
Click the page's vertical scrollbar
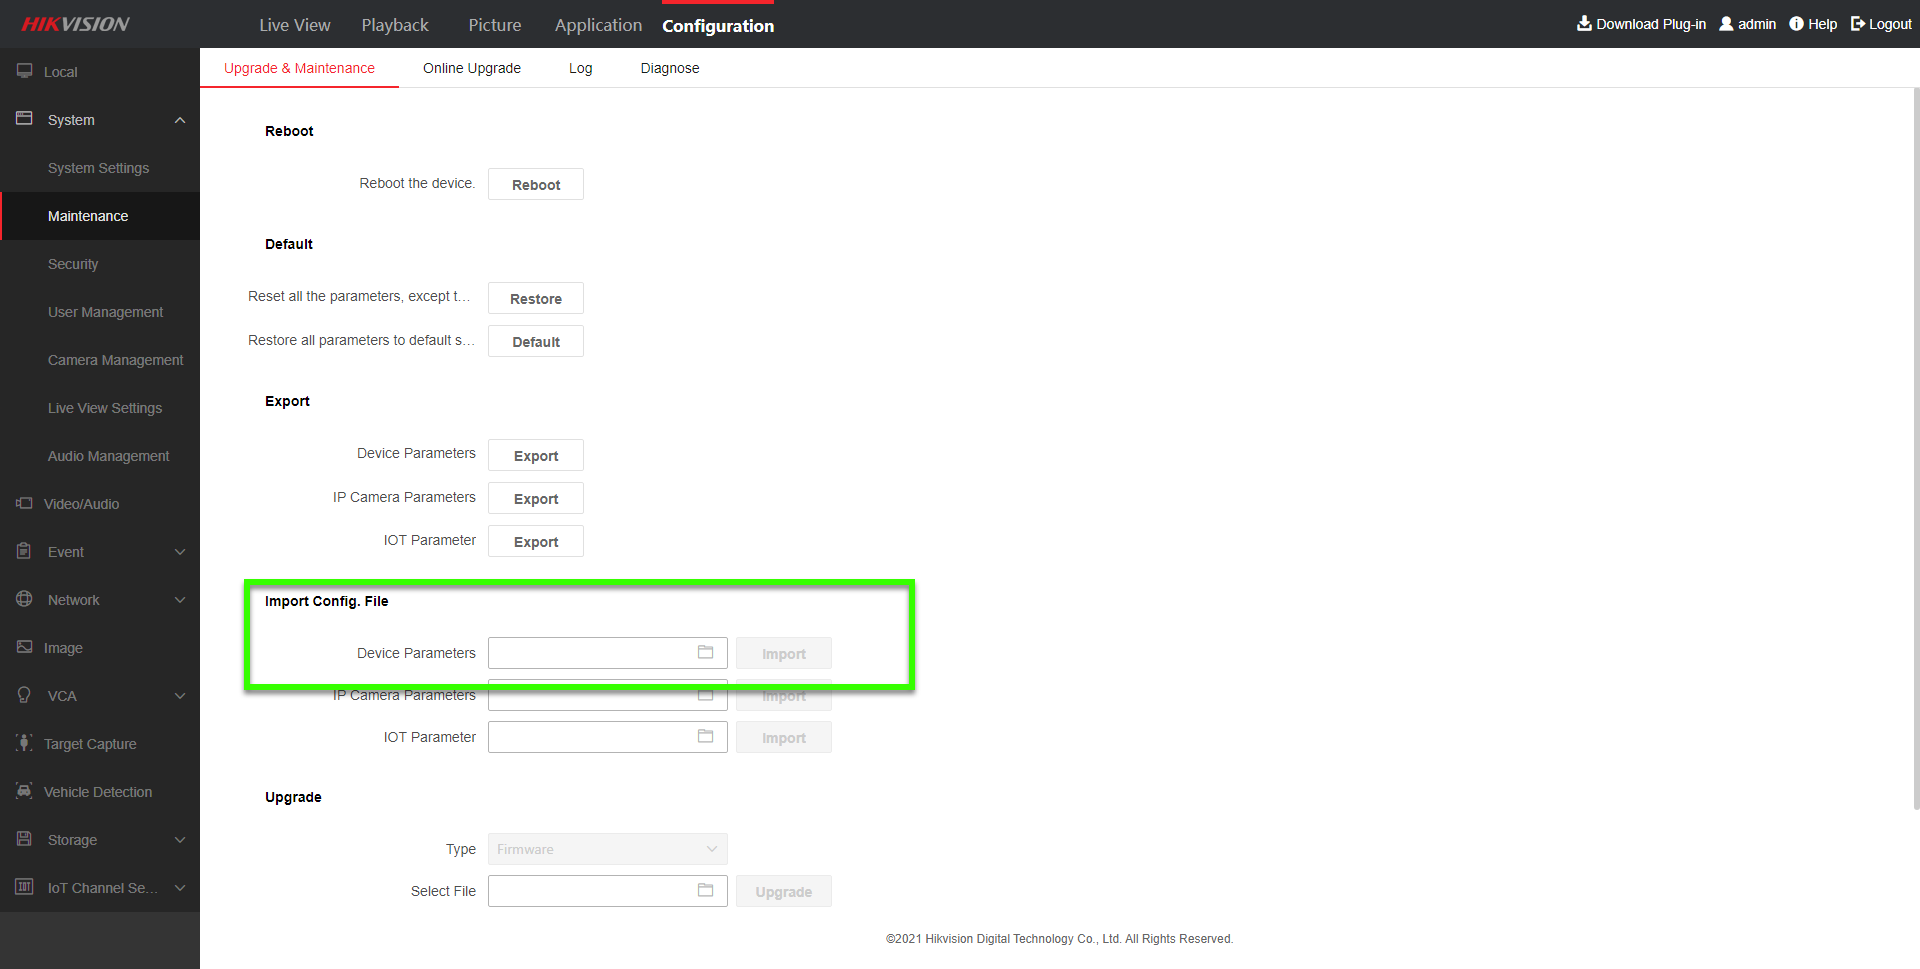(x=1915, y=450)
